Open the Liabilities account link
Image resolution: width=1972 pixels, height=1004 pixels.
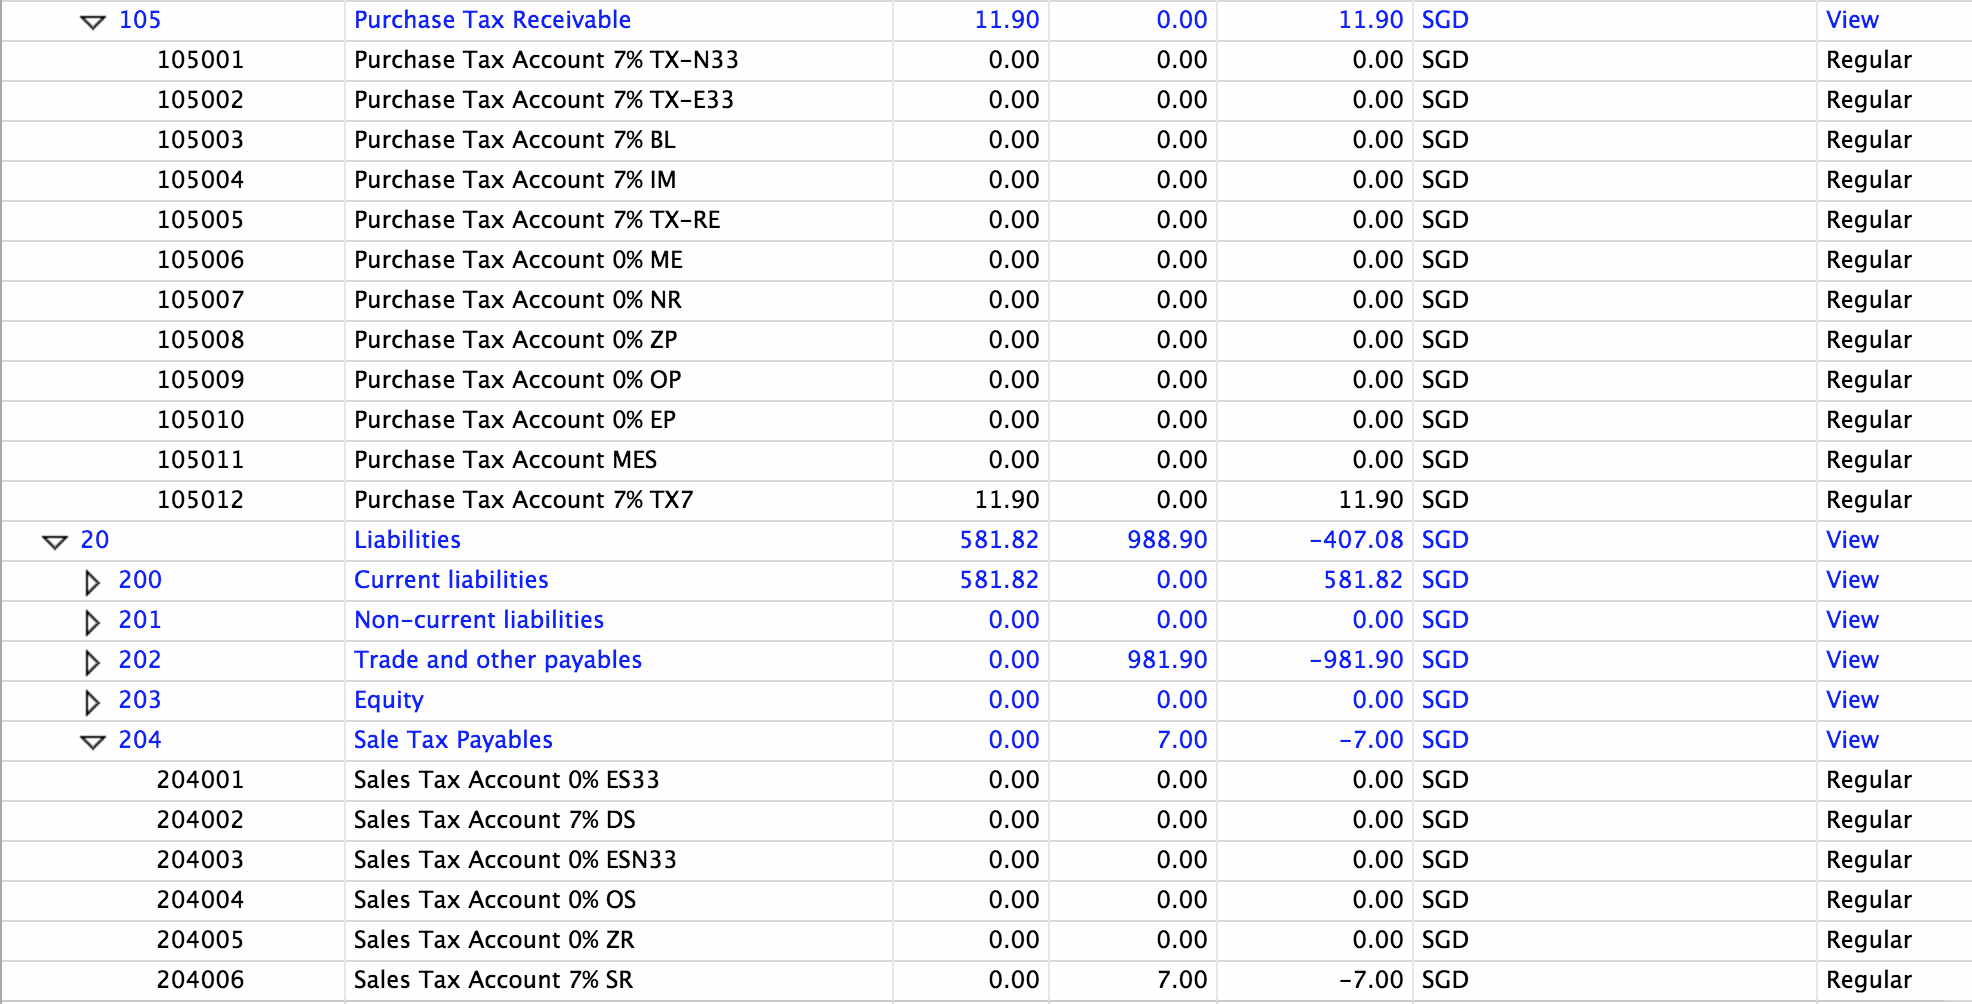click(407, 540)
